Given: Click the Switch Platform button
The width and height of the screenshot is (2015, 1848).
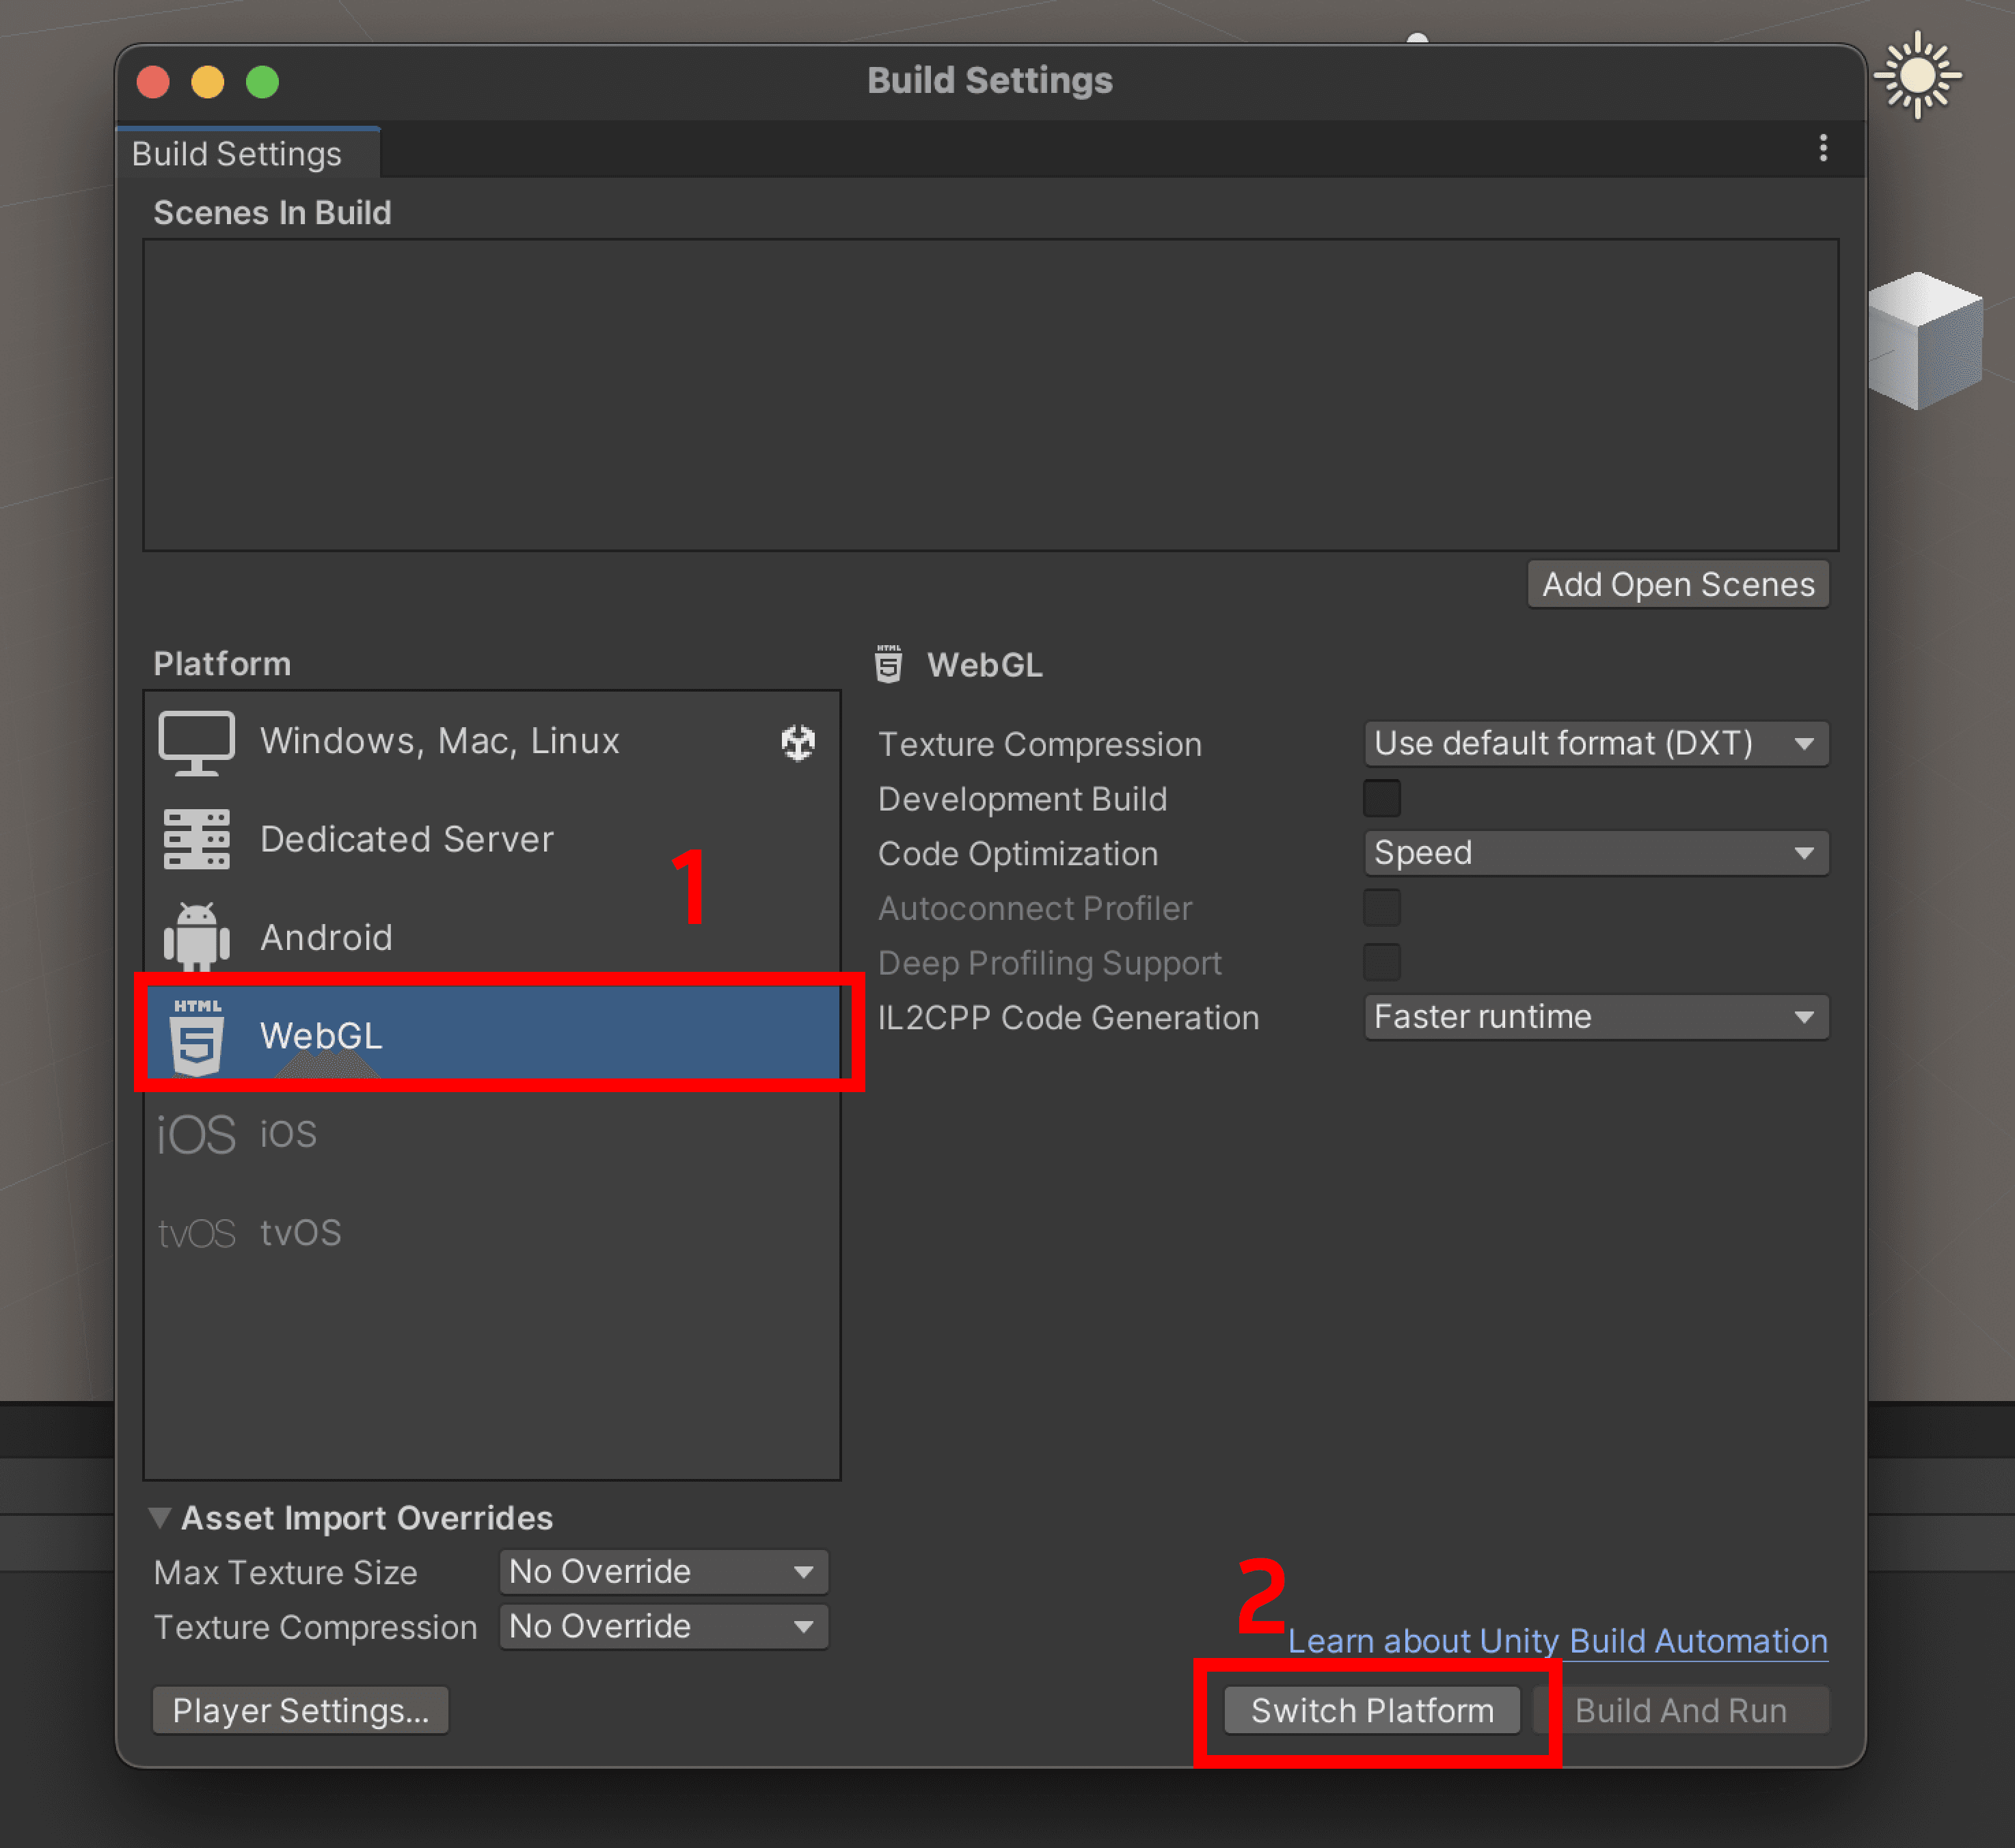Looking at the screenshot, I should point(1372,1711).
